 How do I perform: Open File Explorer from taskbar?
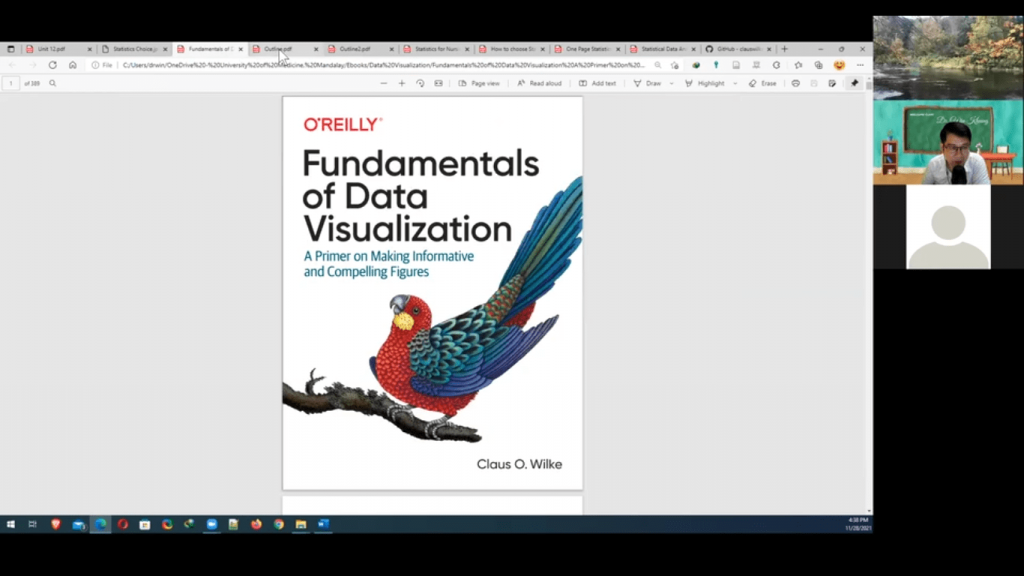click(x=301, y=524)
